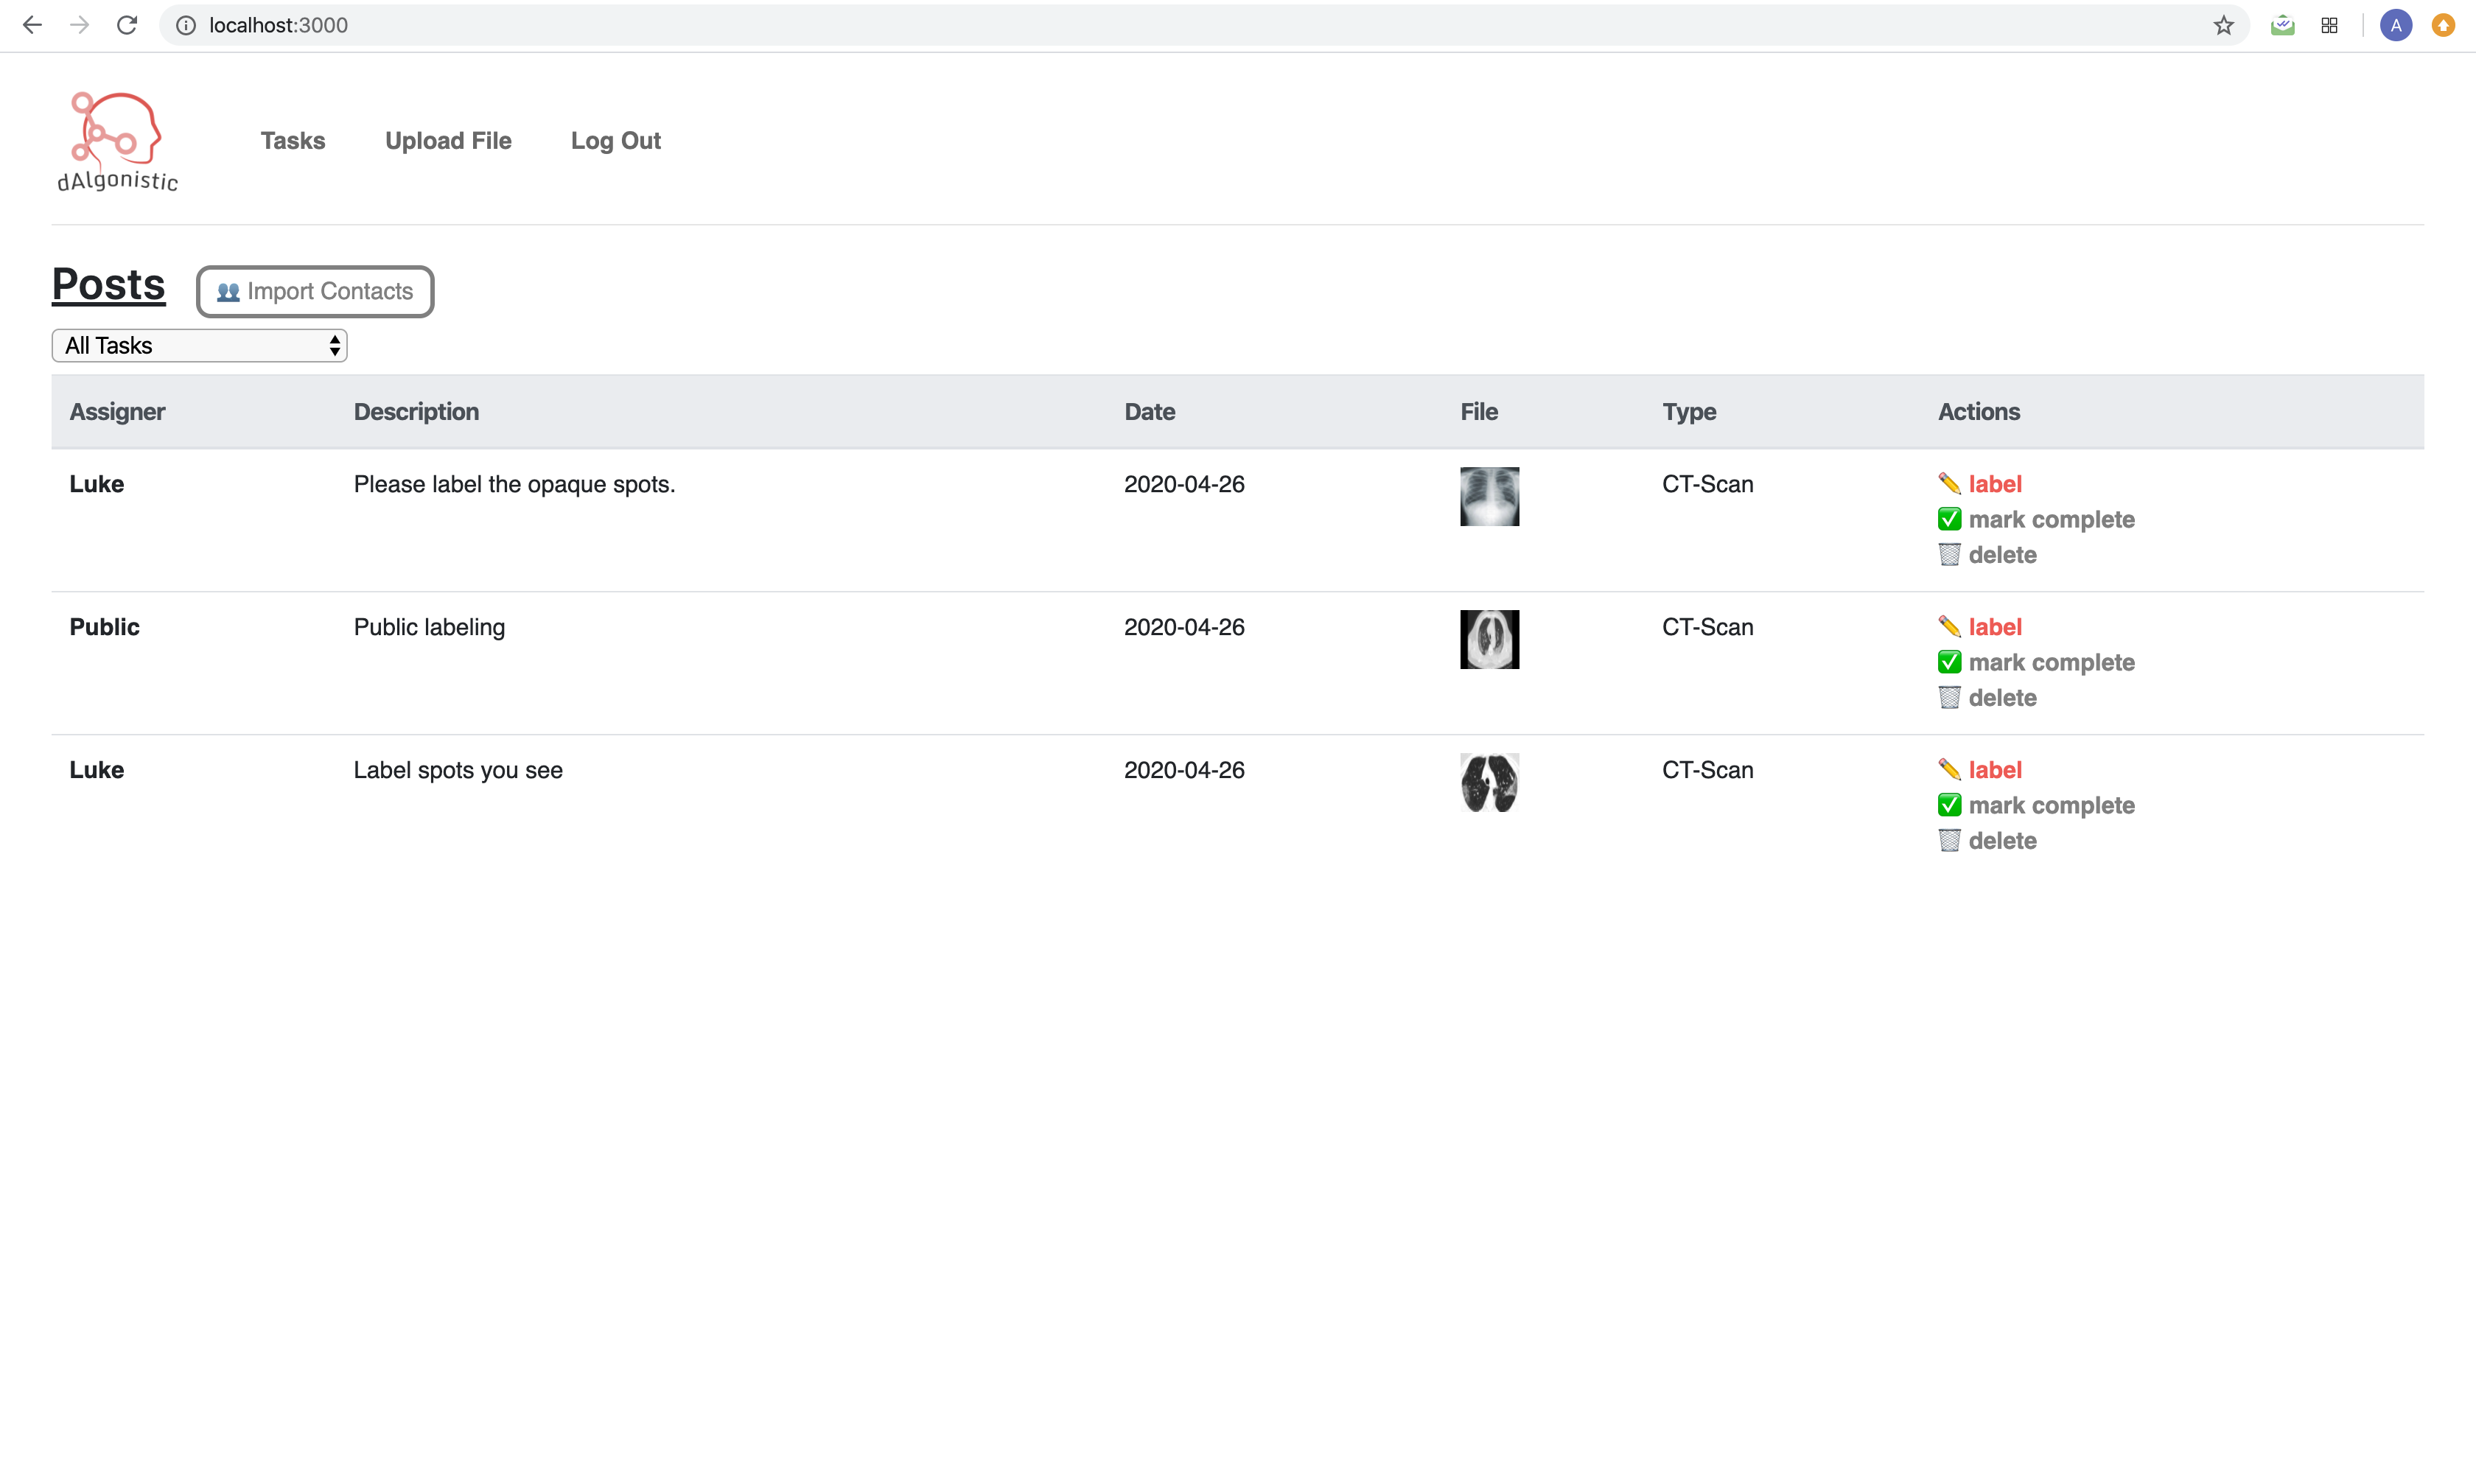Click Log Out in the navigation

615,141
